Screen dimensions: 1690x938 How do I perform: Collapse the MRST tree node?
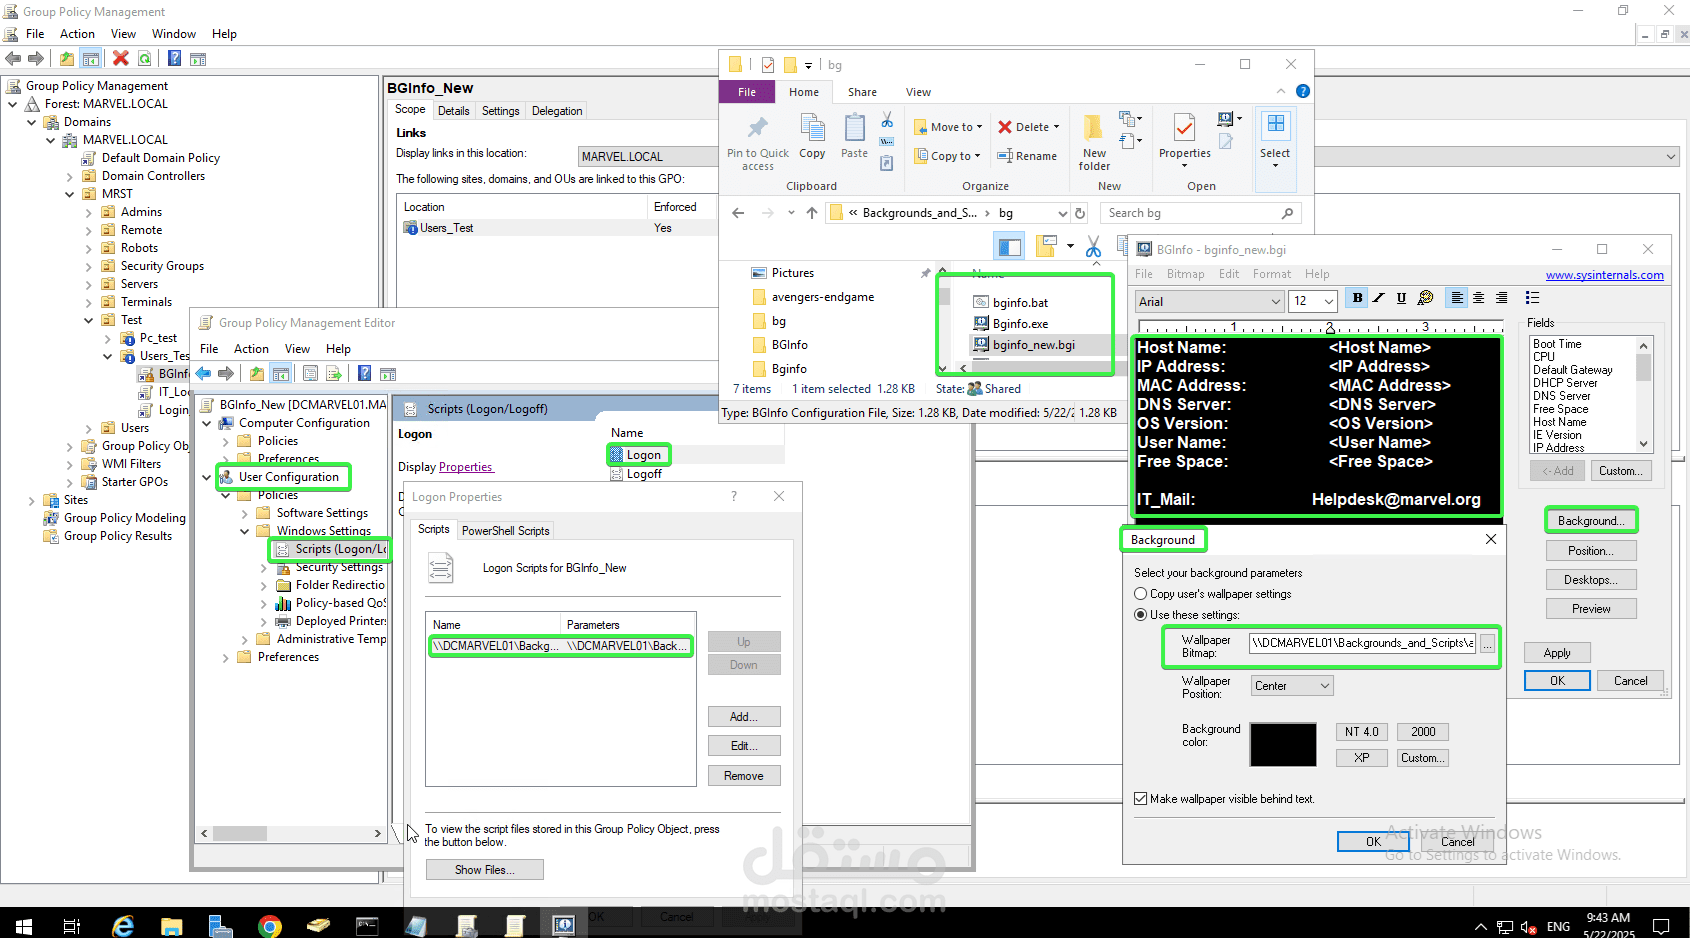click(70, 194)
